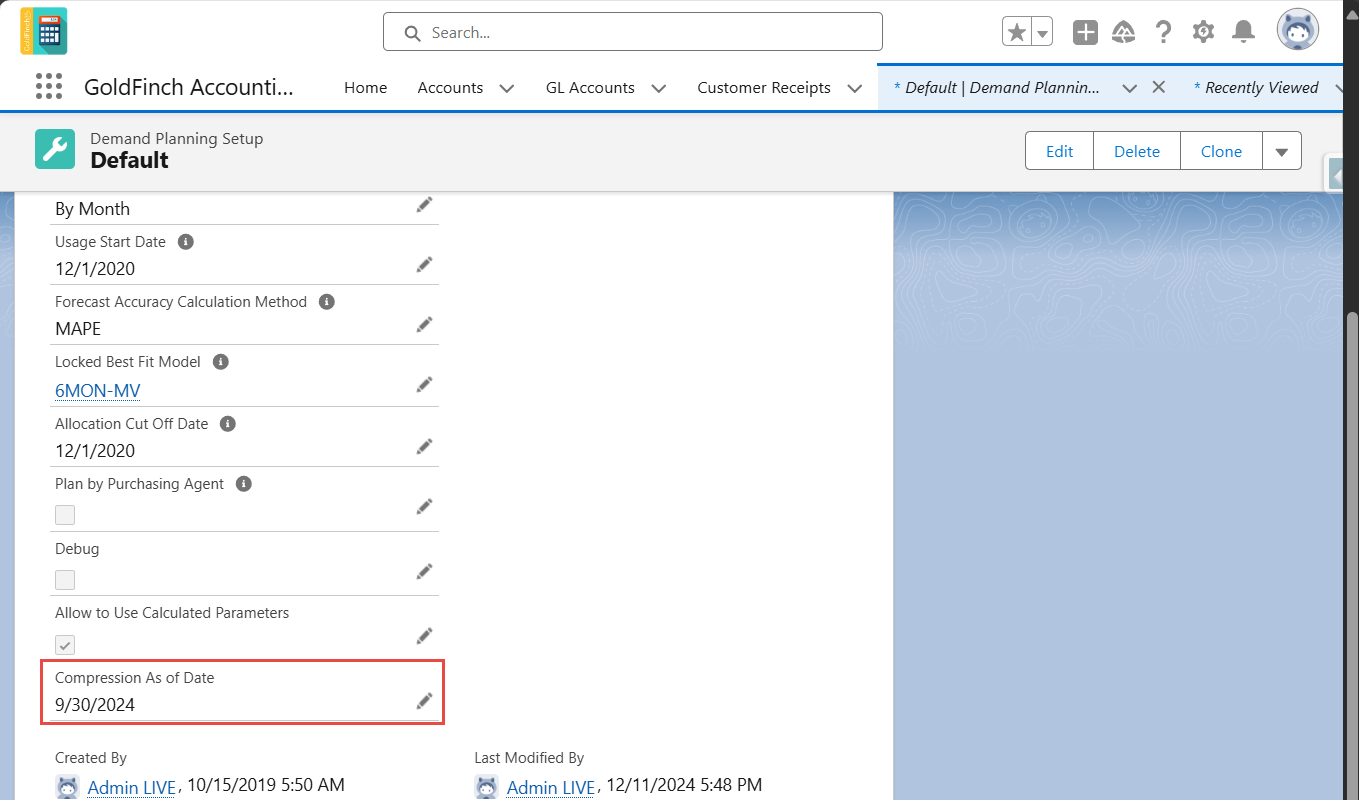Viewport: 1359px width, 800px height.
Task: Show info for Forecast Accuracy Calculation Method
Action: (x=326, y=301)
